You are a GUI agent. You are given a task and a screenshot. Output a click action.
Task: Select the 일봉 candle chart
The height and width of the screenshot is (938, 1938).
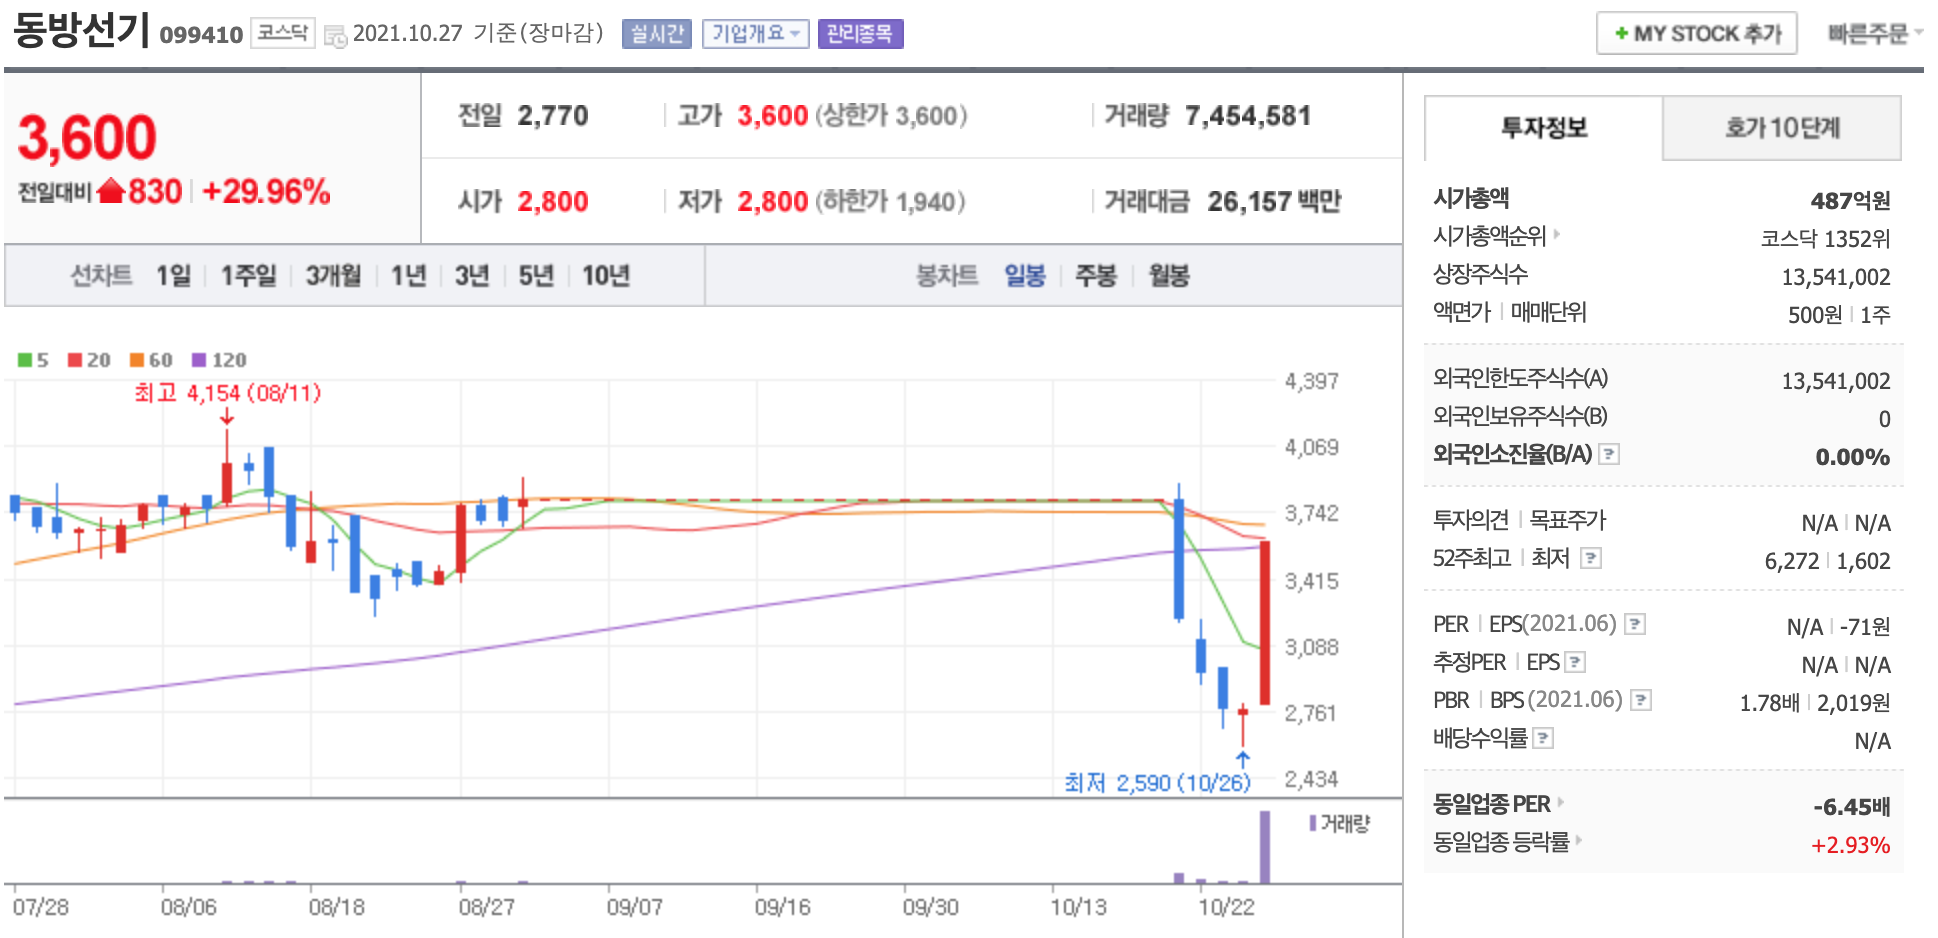(x=1025, y=275)
